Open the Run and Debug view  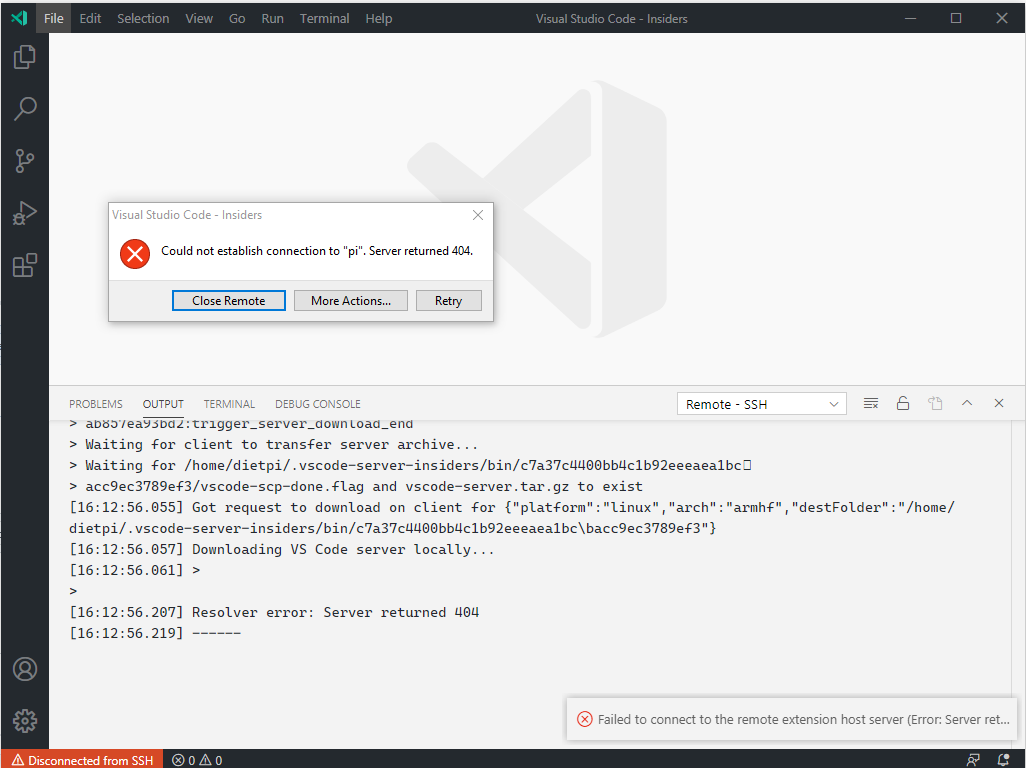tap(24, 213)
